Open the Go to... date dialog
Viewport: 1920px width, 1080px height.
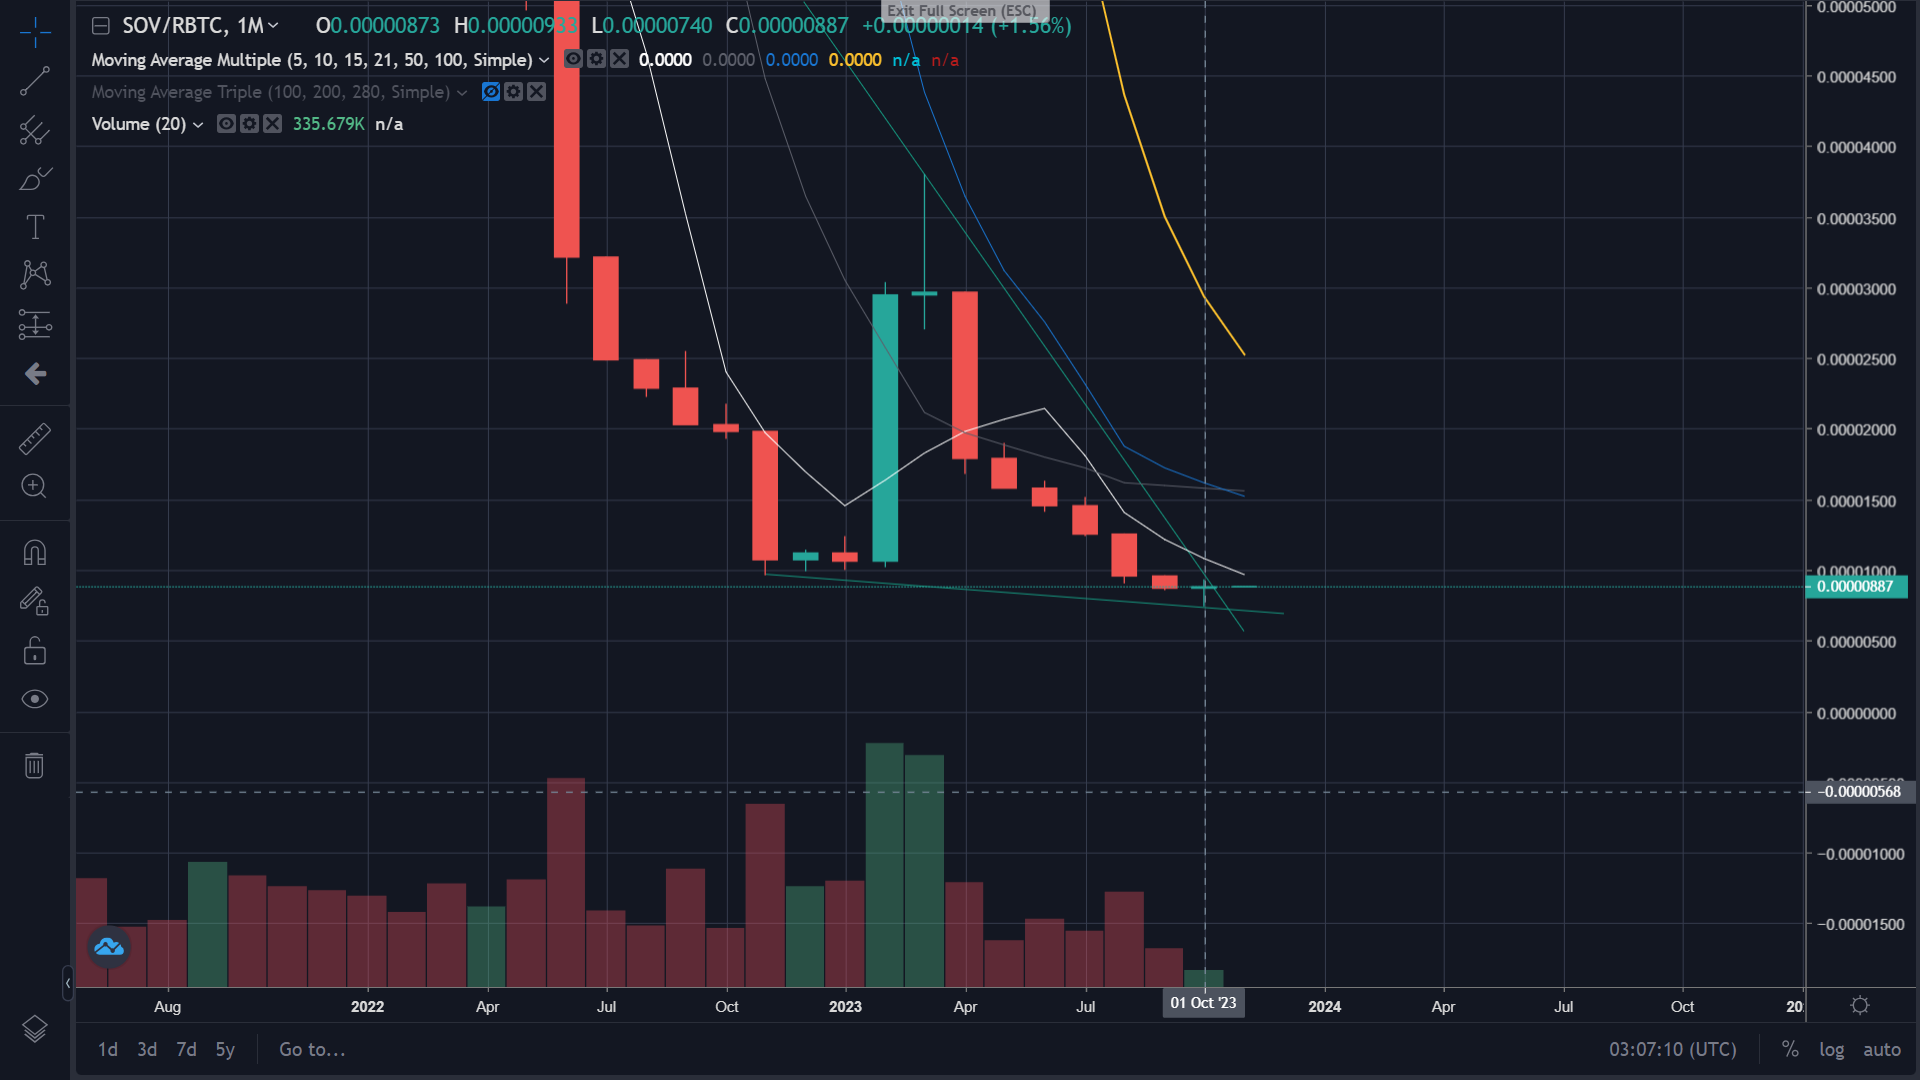[312, 1049]
